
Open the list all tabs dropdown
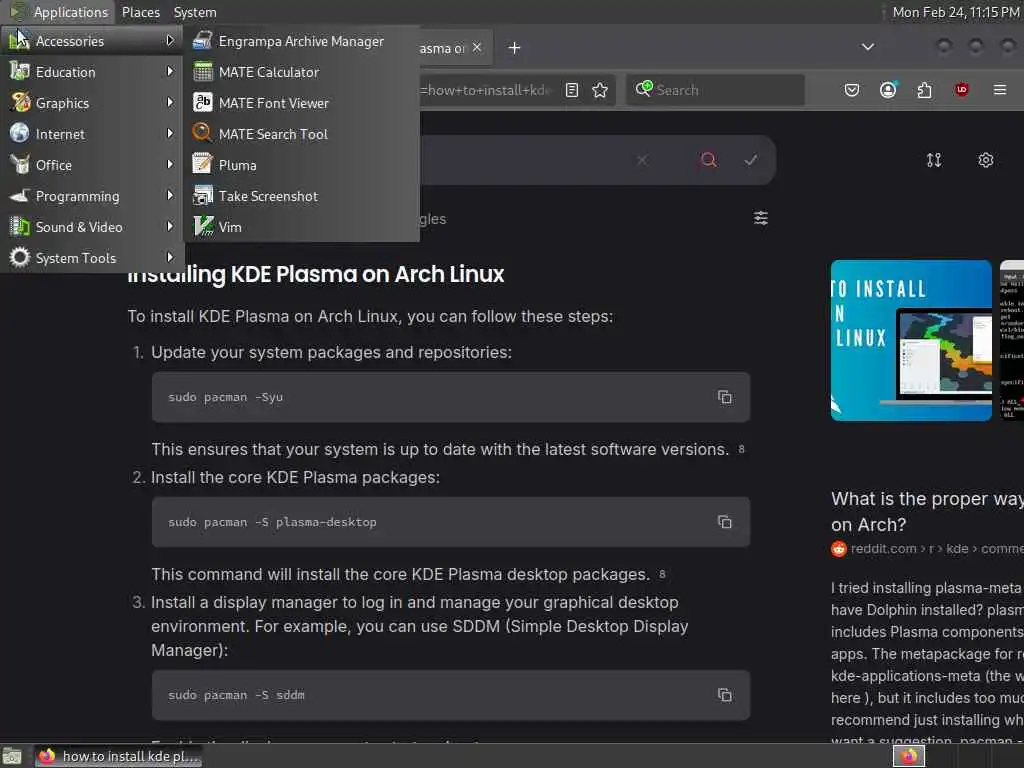867,47
